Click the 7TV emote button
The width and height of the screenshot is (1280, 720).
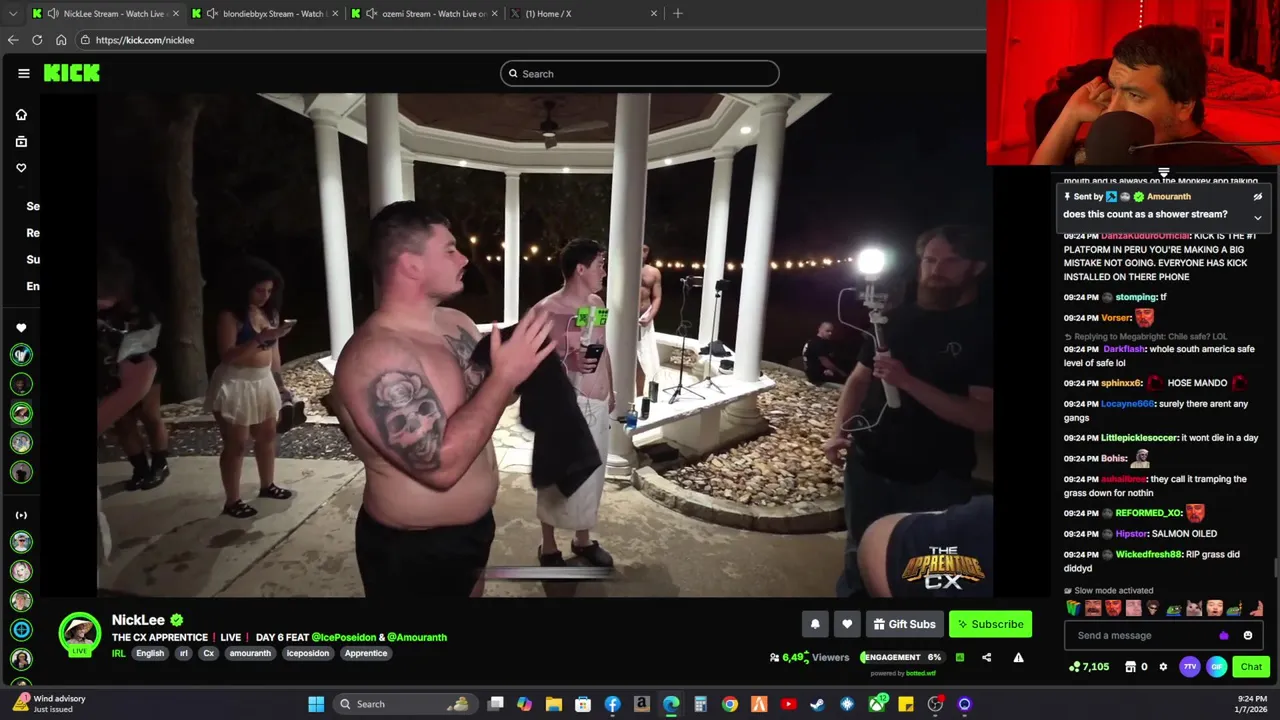1190,667
